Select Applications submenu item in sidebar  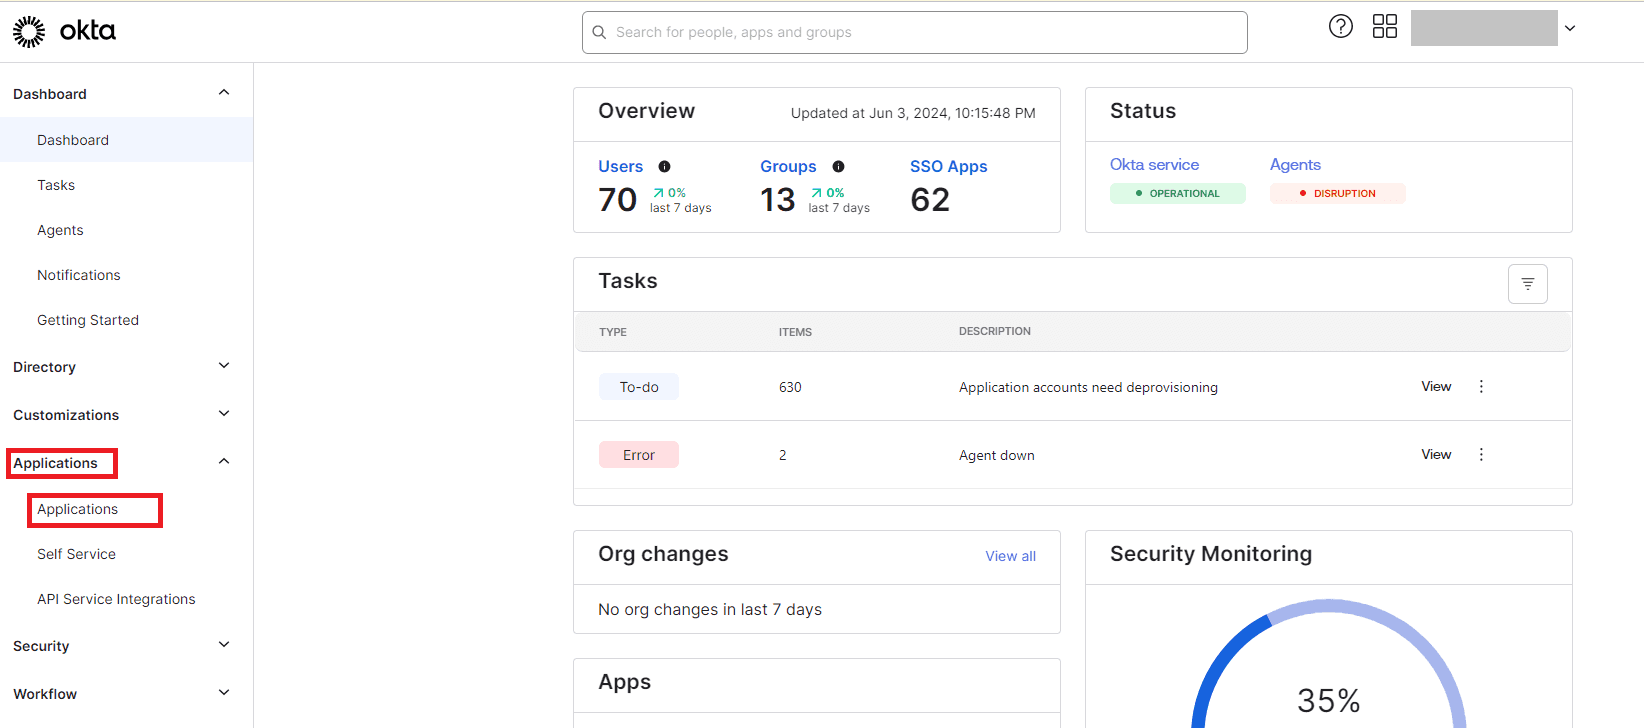(x=78, y=509)
